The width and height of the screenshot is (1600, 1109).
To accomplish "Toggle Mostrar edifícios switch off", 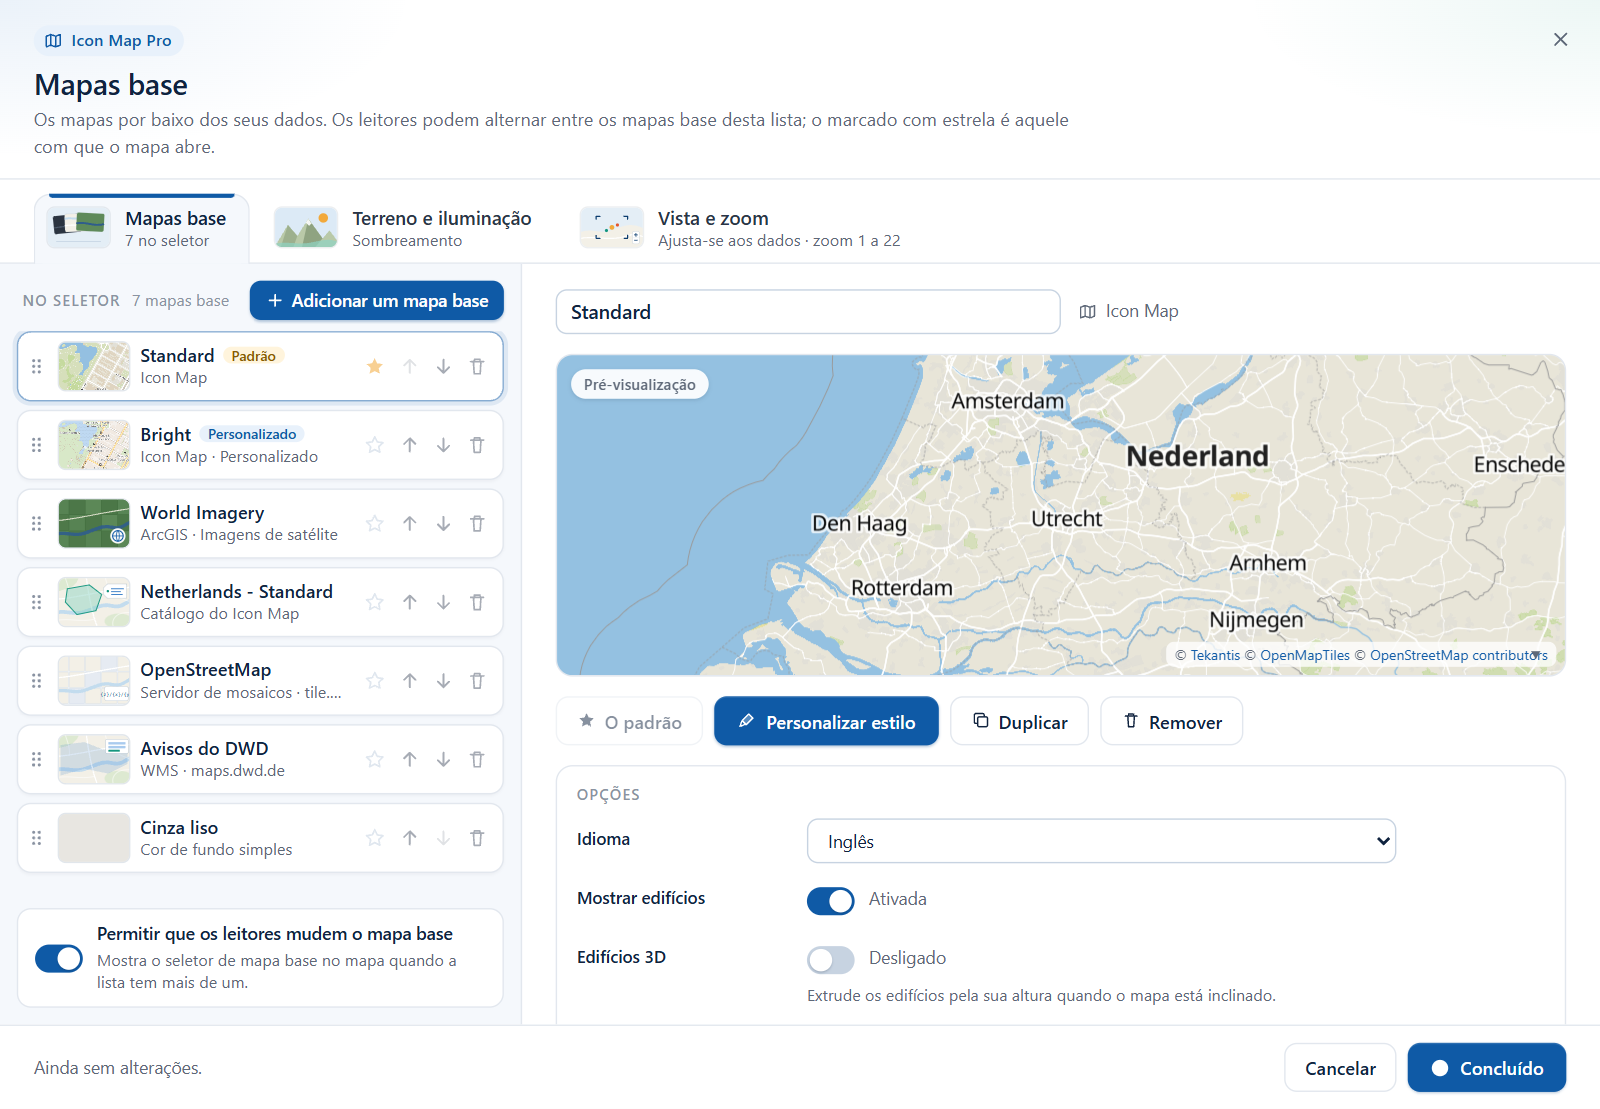I will point(831,901).
